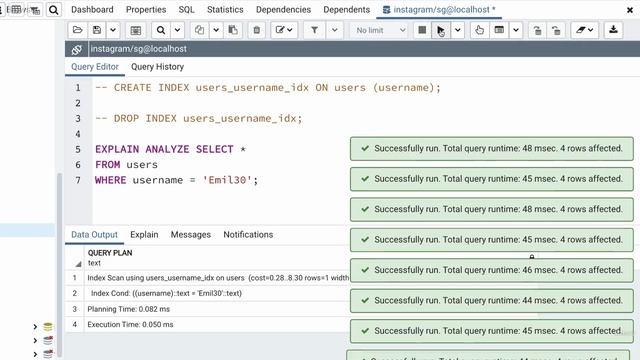Show the Query History tab

[158, 67]
